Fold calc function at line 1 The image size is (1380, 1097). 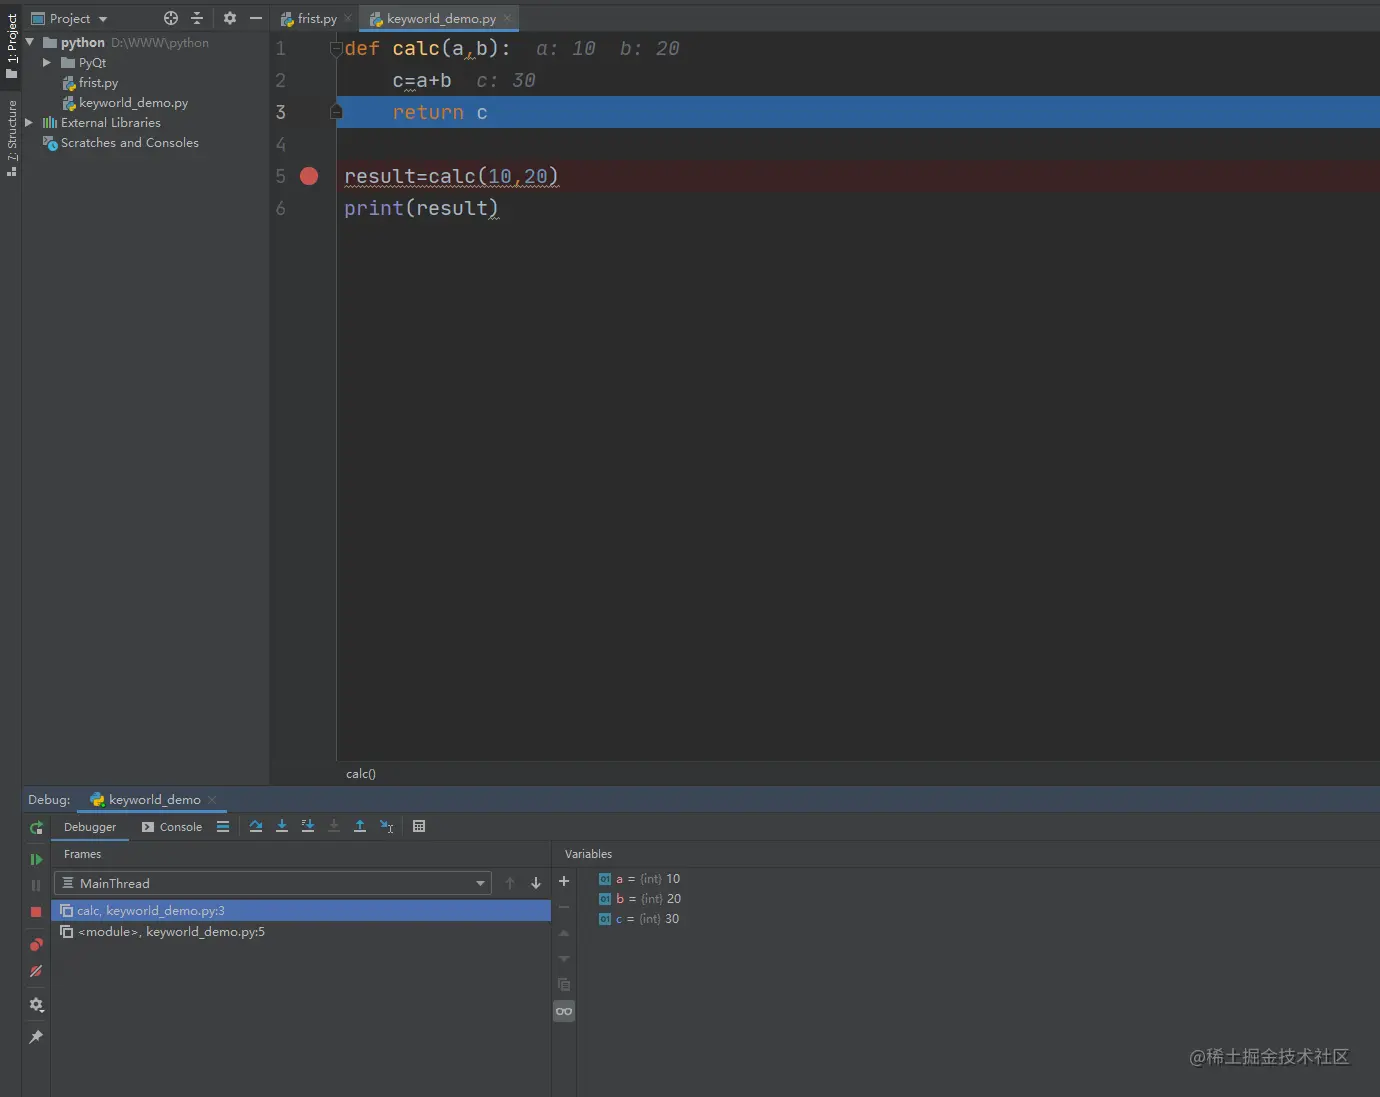point(336,49)
